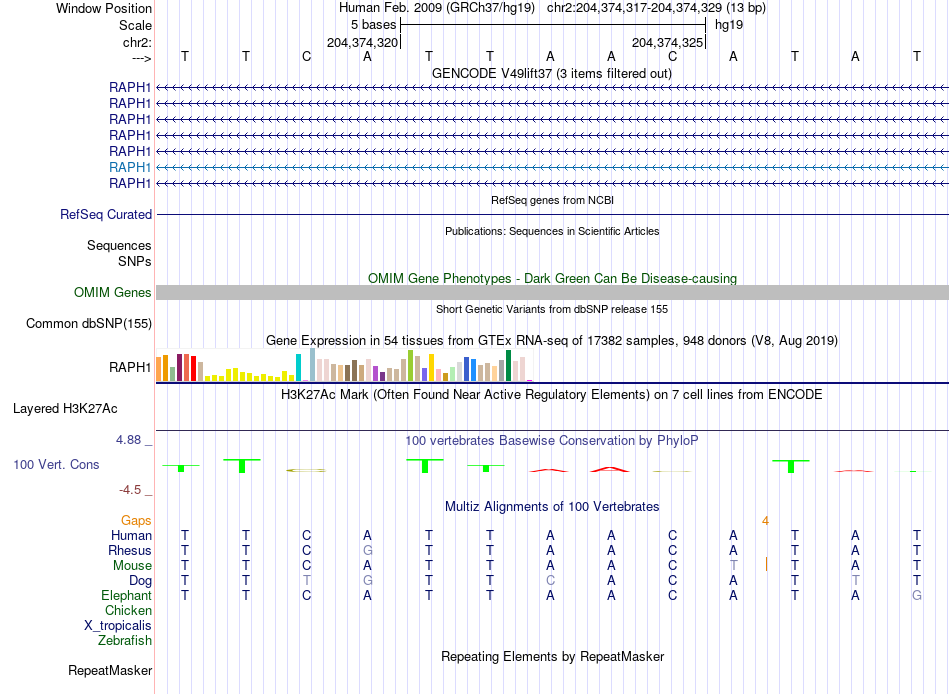The width and height of the screenshot is (950, 694).
Task: Click the gray G in Elephant alignment row
Action: [x=917, y=596]
